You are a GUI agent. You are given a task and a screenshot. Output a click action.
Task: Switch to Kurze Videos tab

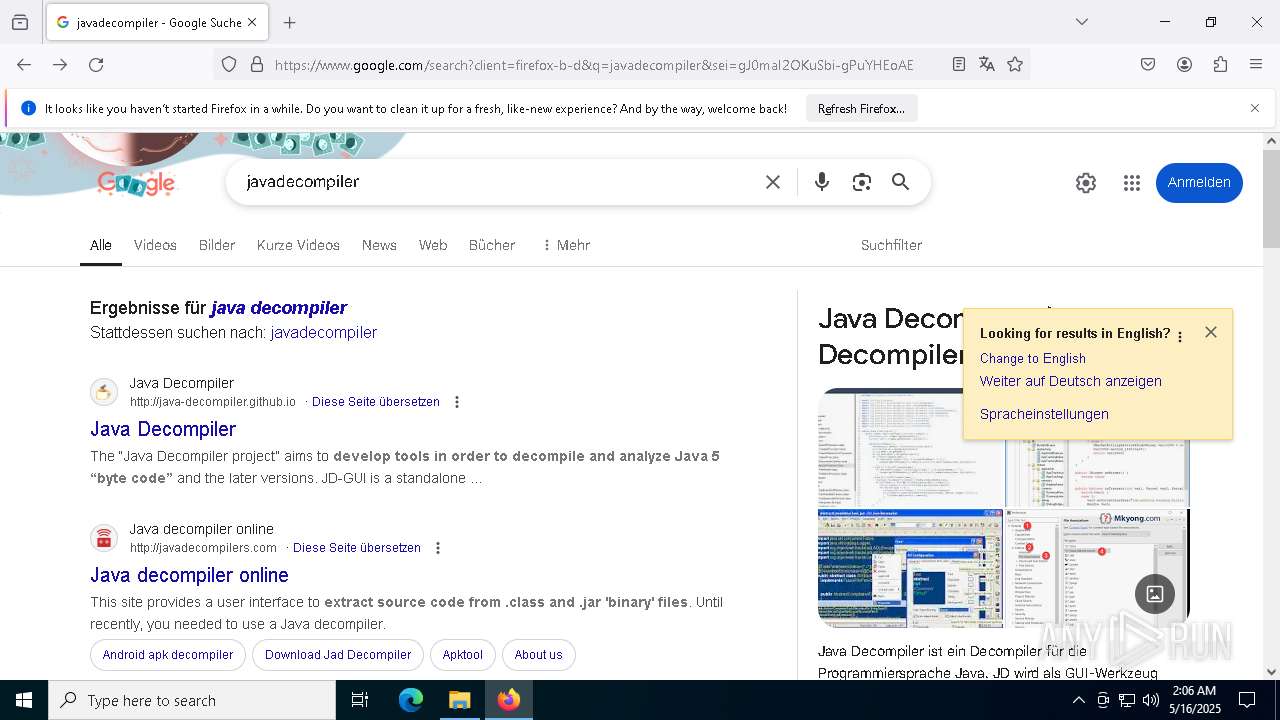pyautogui.click(x=298, y=245)
